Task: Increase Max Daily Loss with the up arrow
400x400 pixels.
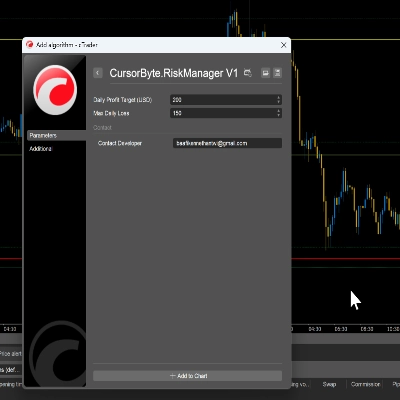Action: (x=278, y=111)
